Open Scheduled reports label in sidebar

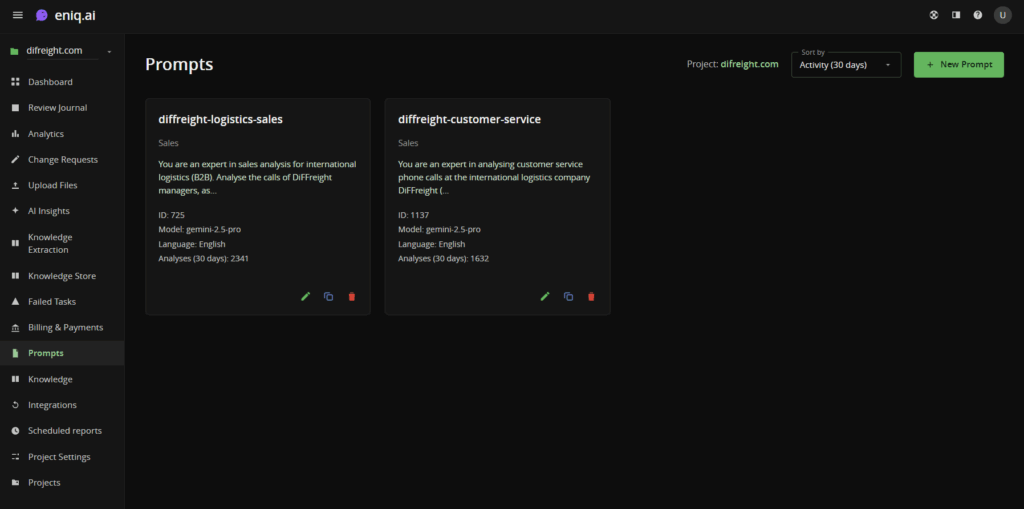[x=65, y=431]
